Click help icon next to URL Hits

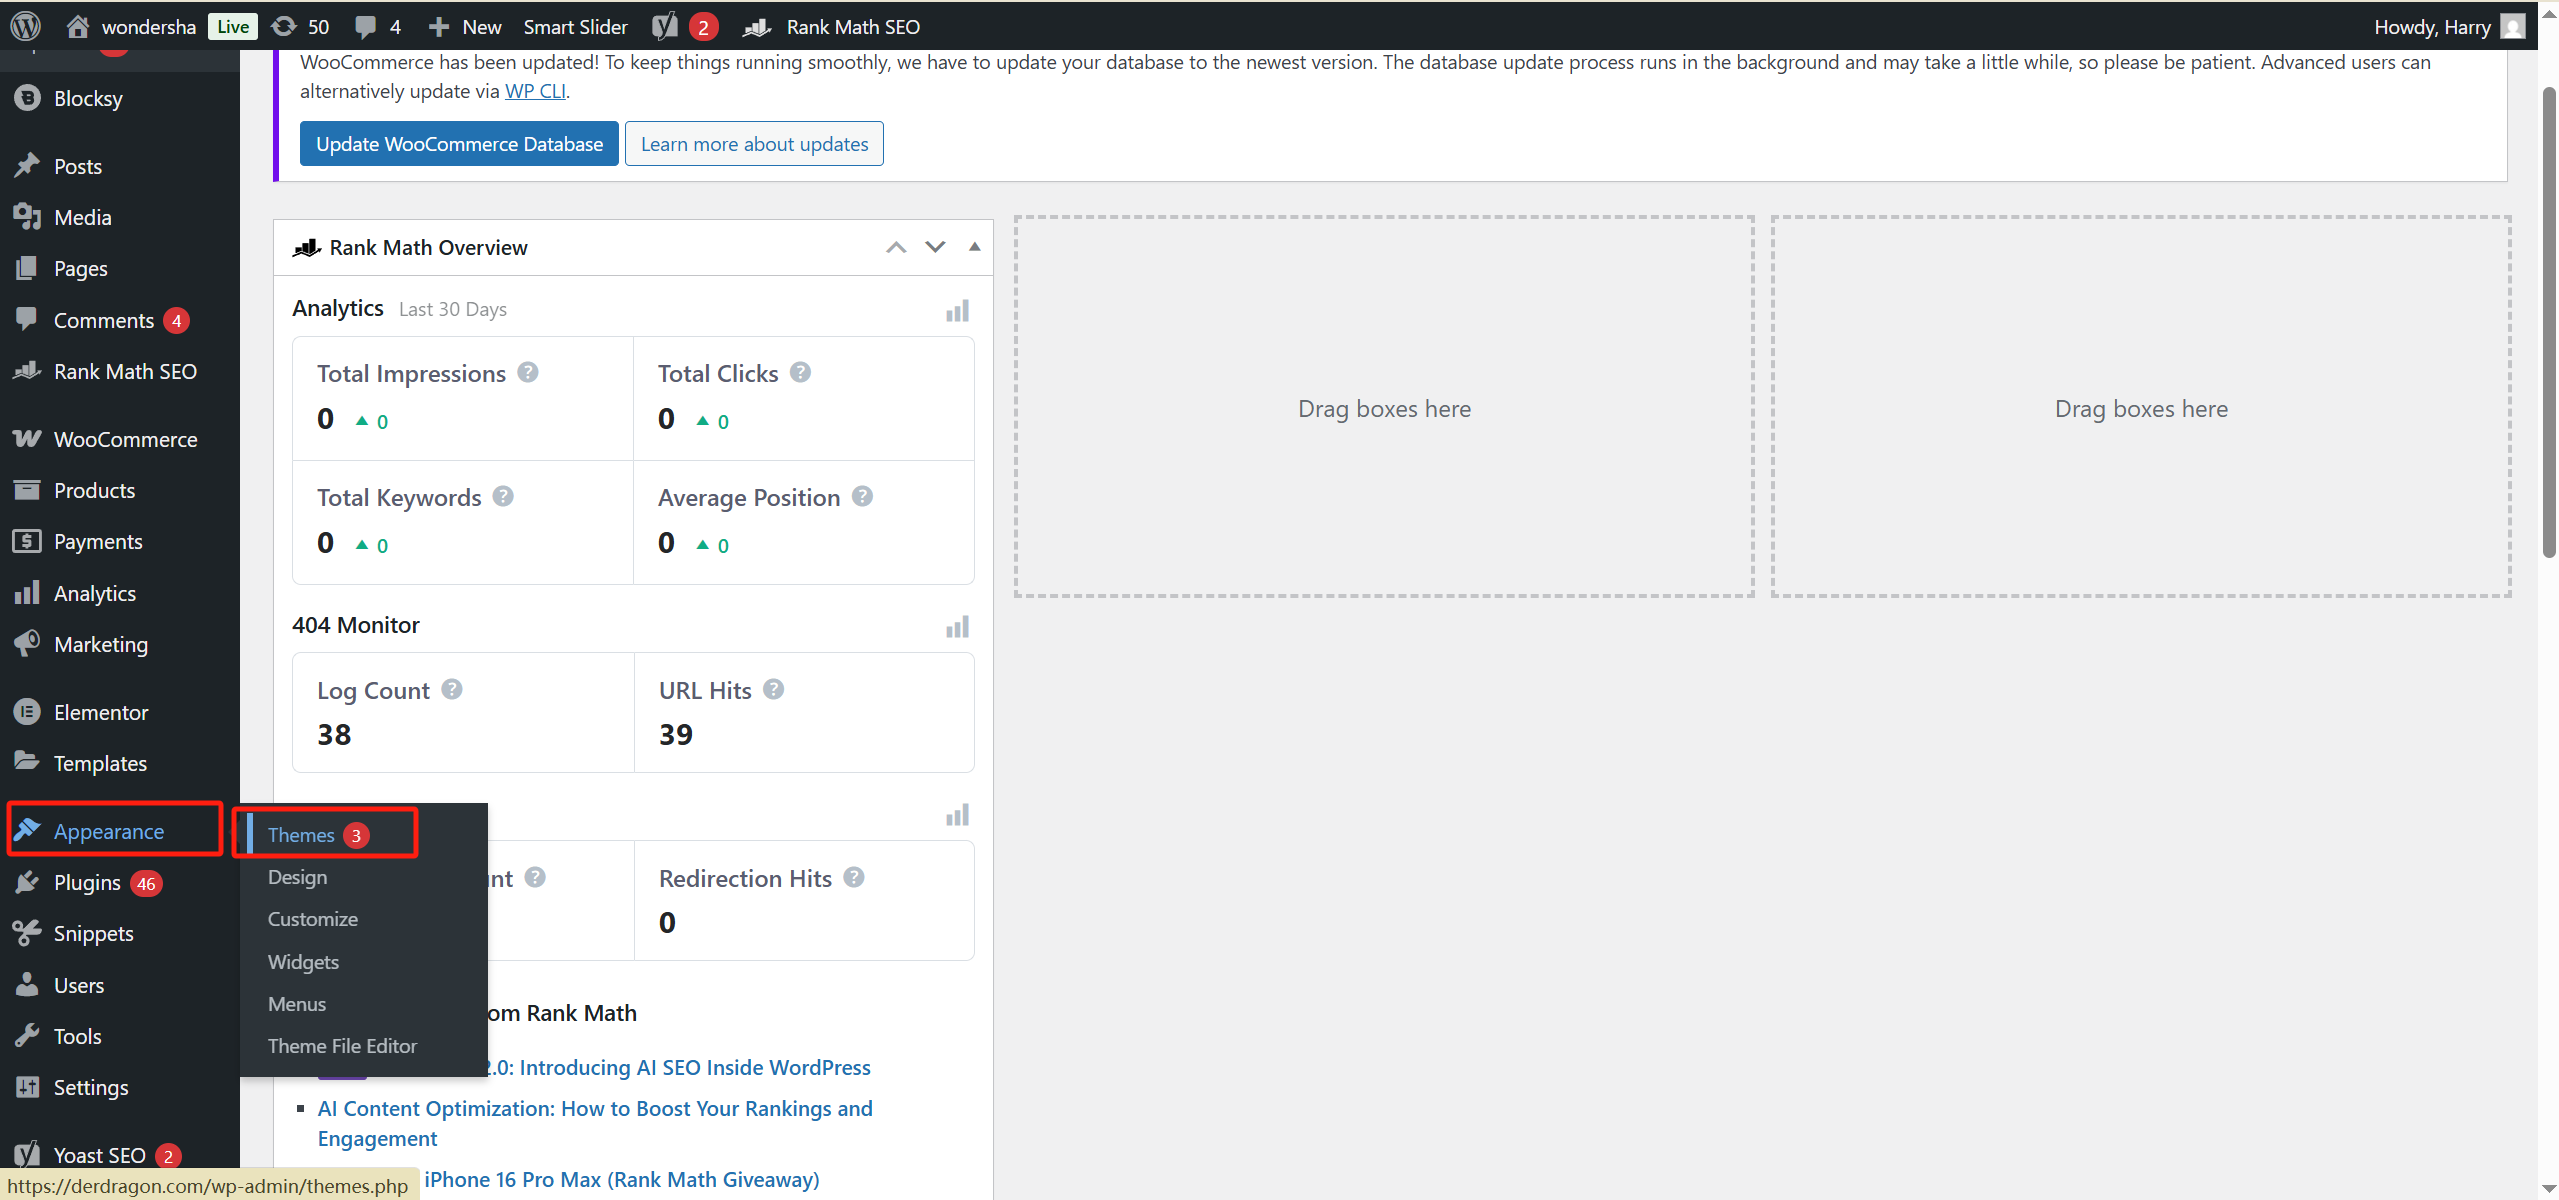[773, 689]
